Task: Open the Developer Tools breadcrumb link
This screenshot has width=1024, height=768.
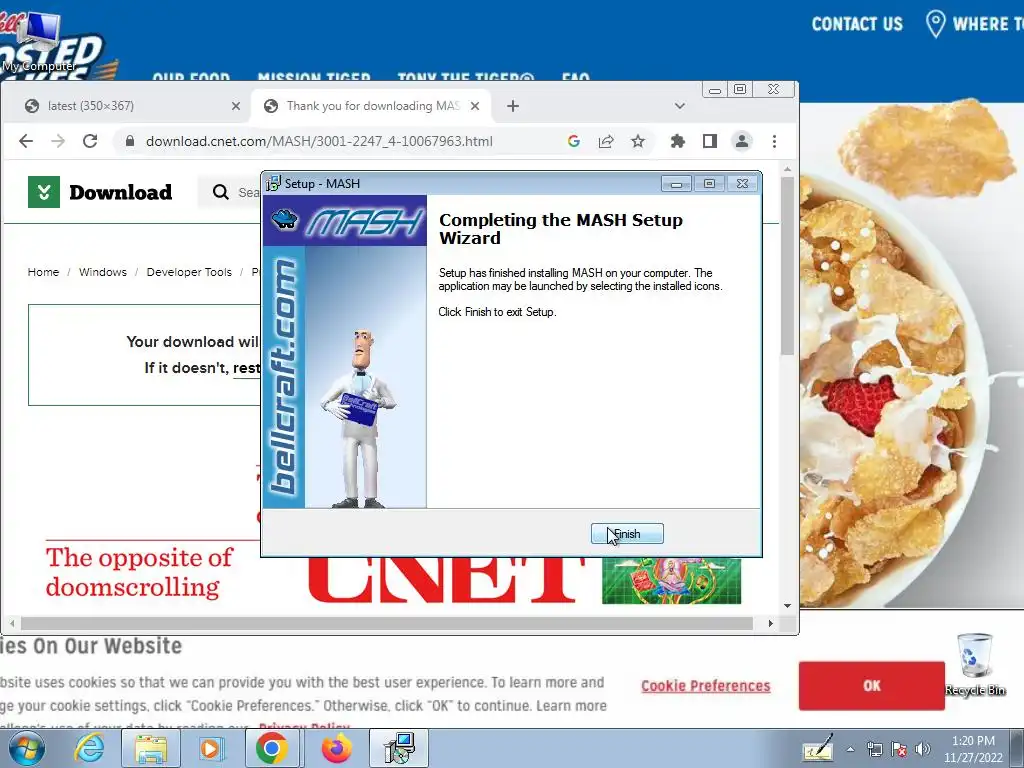Action: (189, 272)
